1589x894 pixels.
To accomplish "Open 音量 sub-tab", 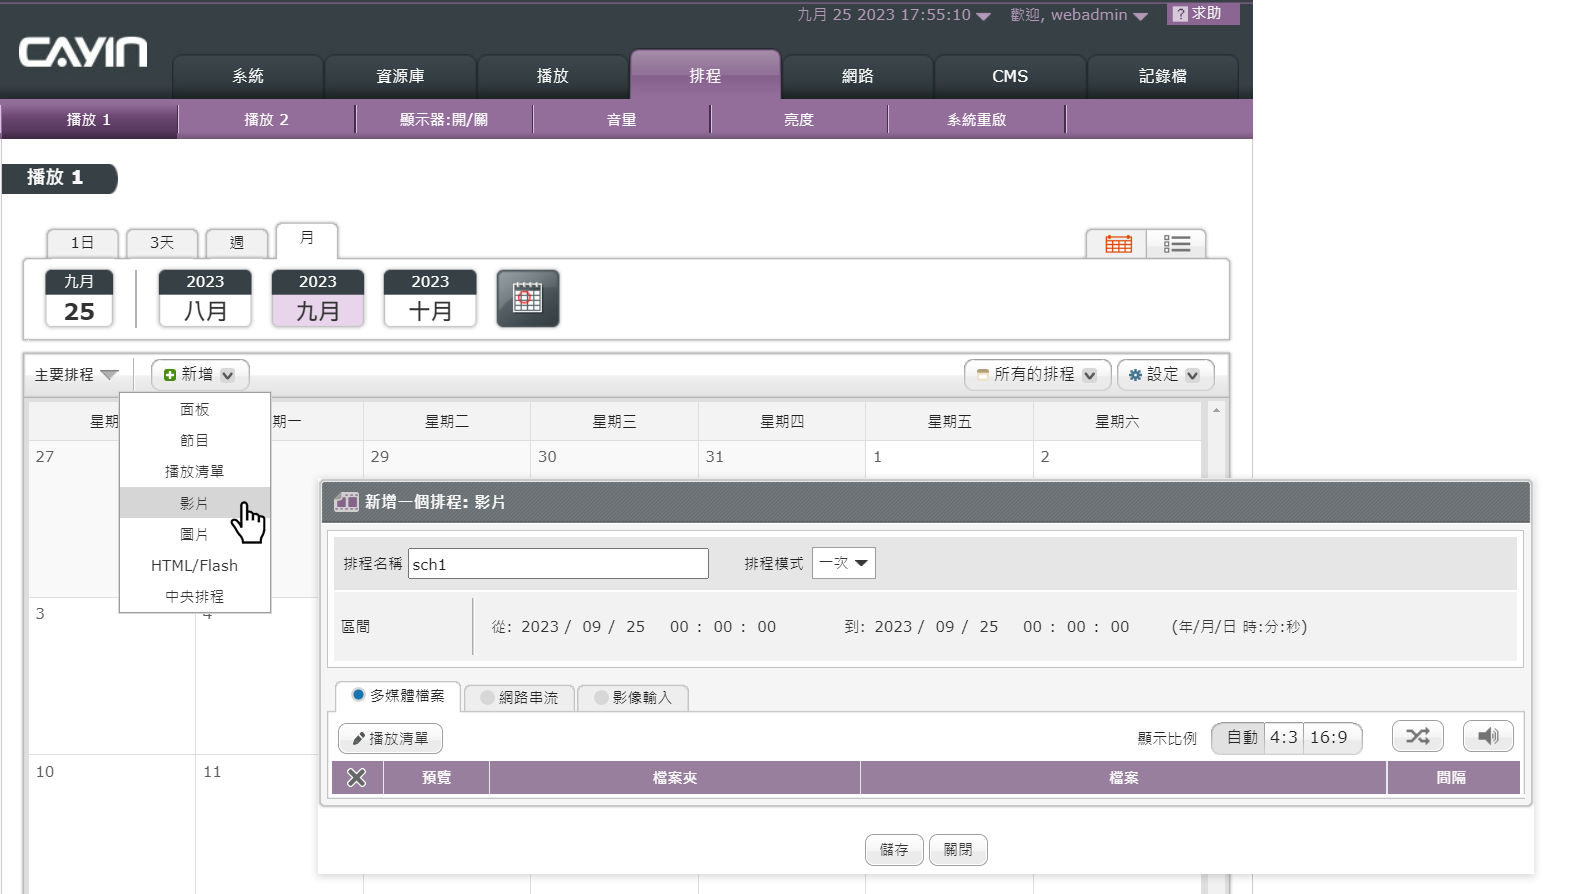I will [622, 120].
